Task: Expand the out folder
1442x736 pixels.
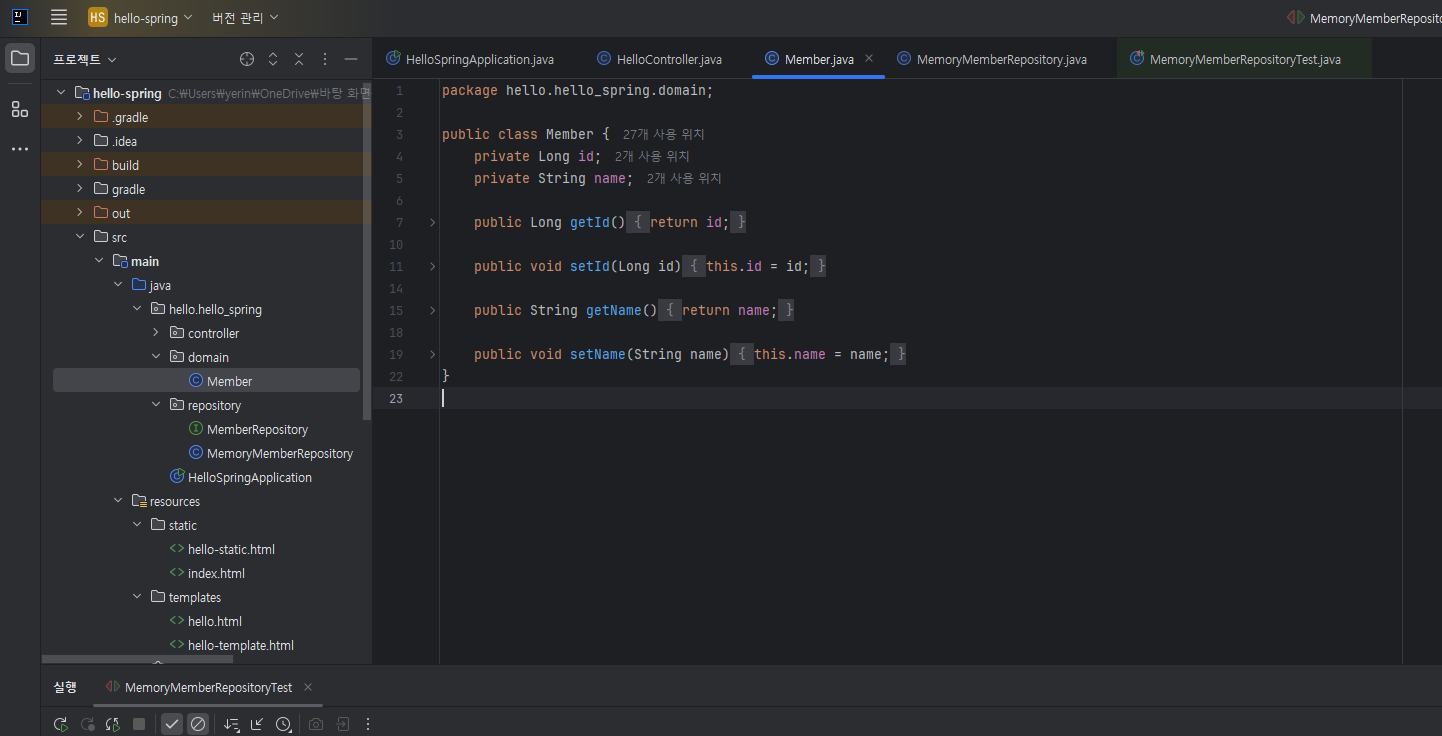Action: click(80, 213)
